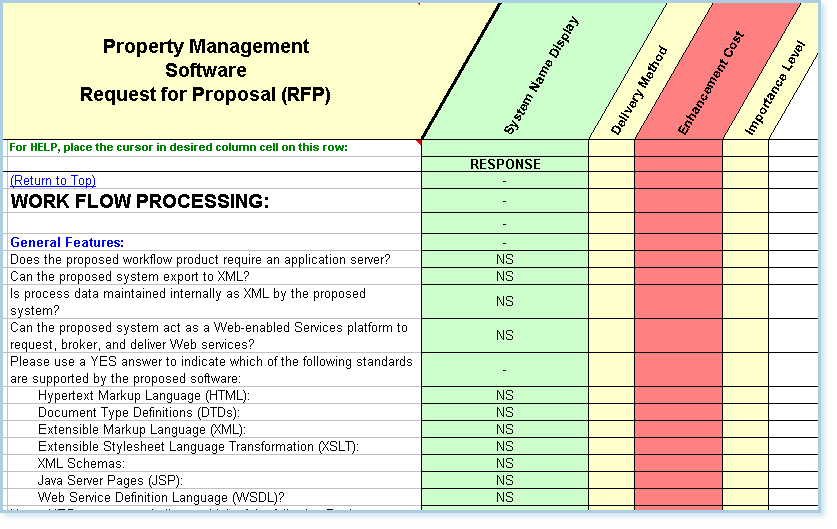Select NS response in the JSP row
Viewport: 837px width, 529px height.
point(505,480)
